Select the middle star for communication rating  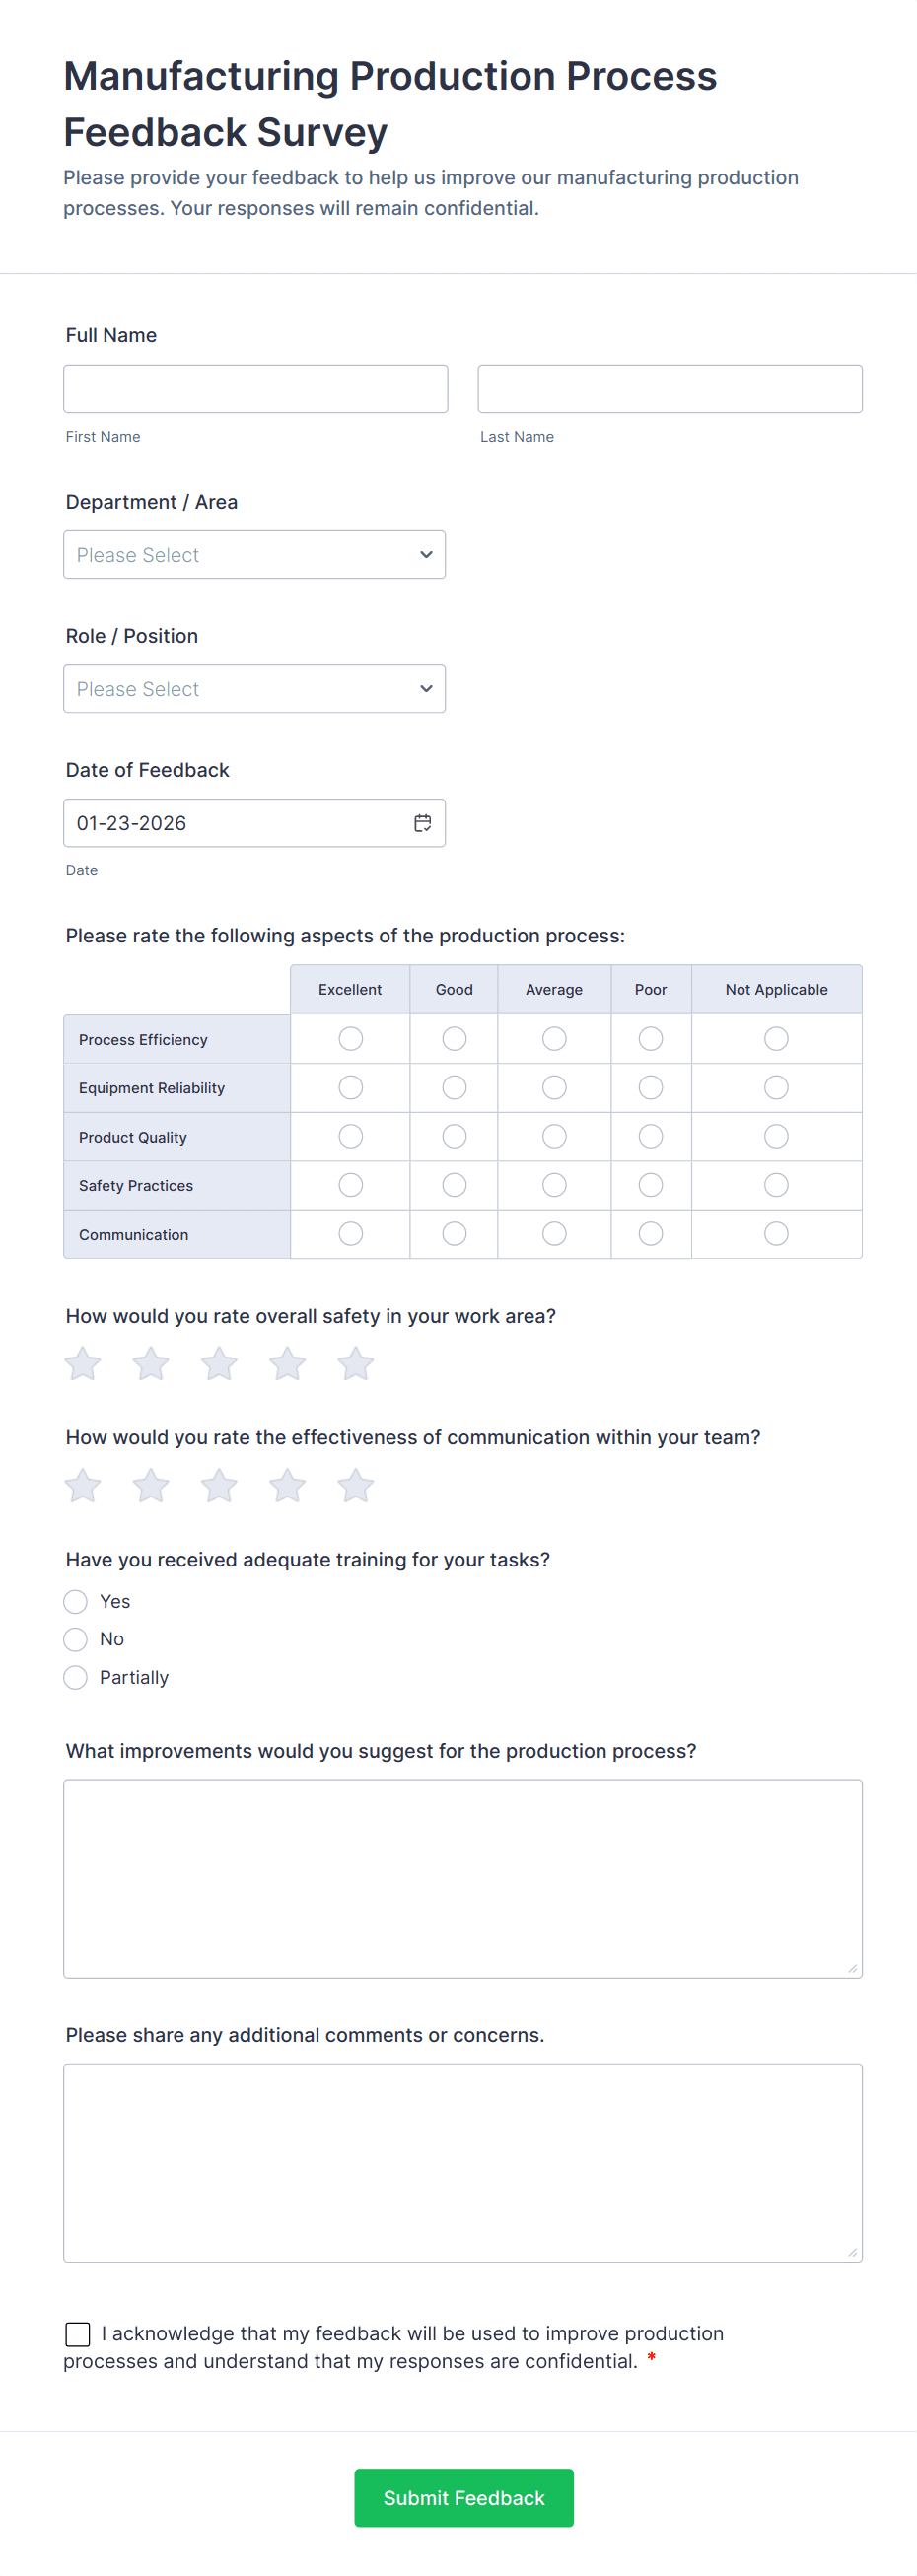[x=219, y=1486]
